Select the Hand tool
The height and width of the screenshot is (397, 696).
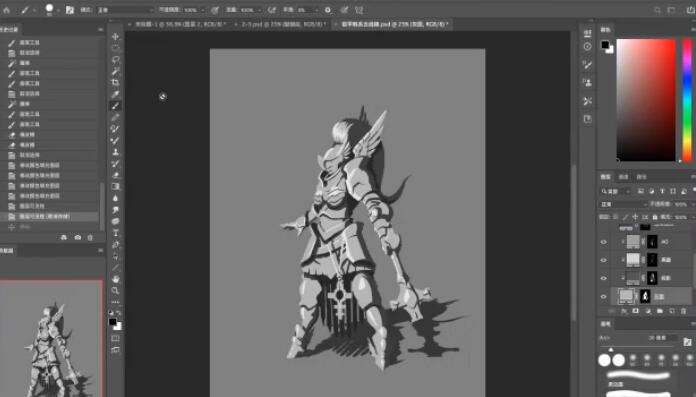point(115,279)
